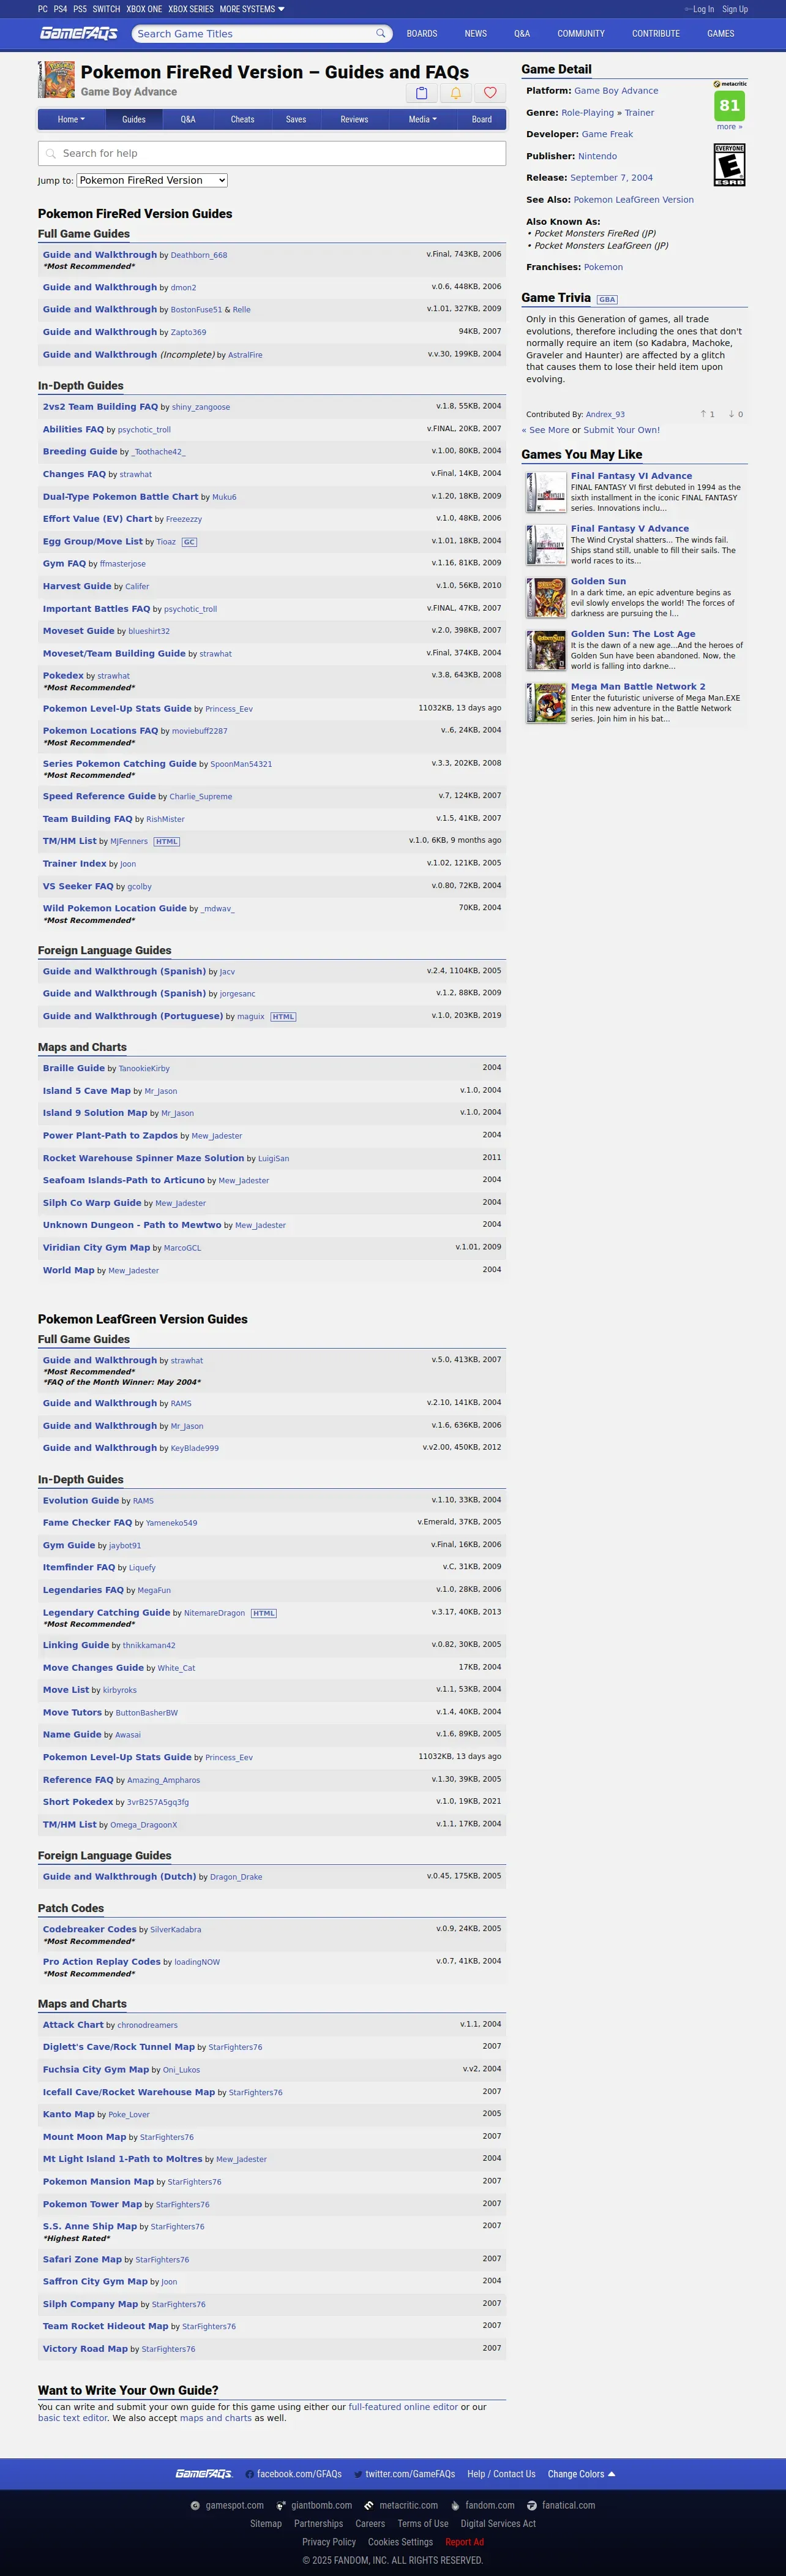Select the Cheats tab
The height and width of the screenshot is (2576, 786).
pos(242,120)
